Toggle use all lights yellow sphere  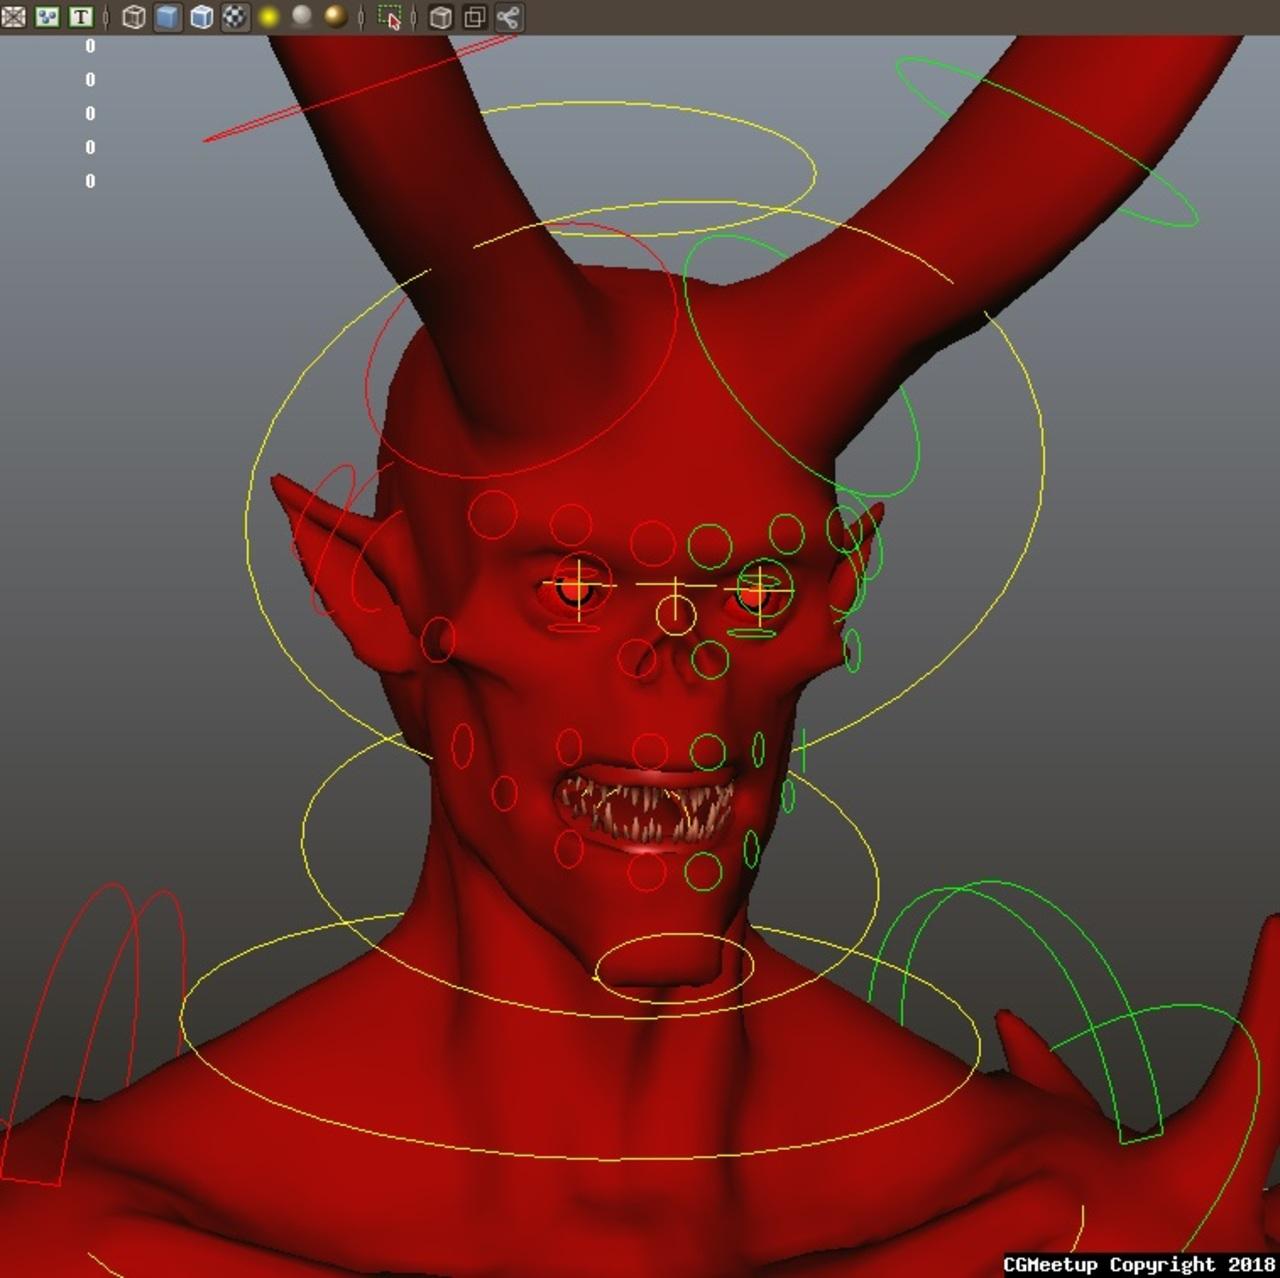269,17
